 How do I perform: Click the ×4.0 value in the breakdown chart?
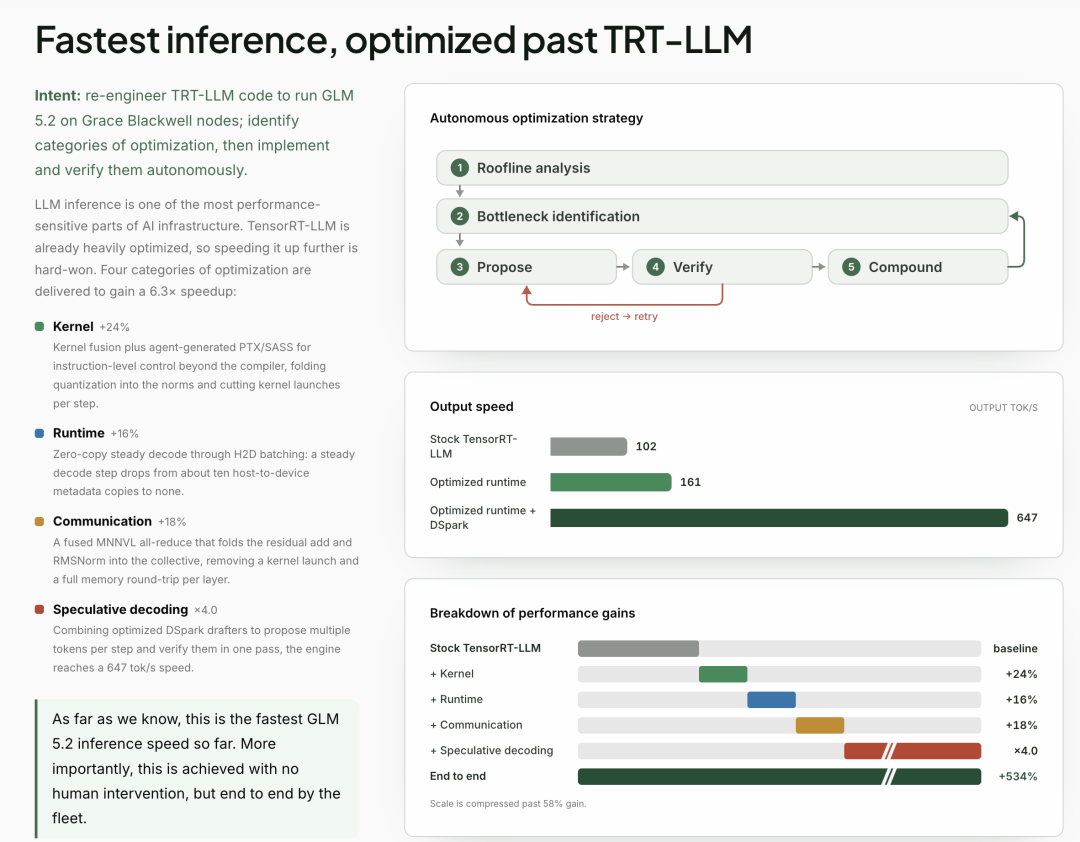click(1026, 750)
